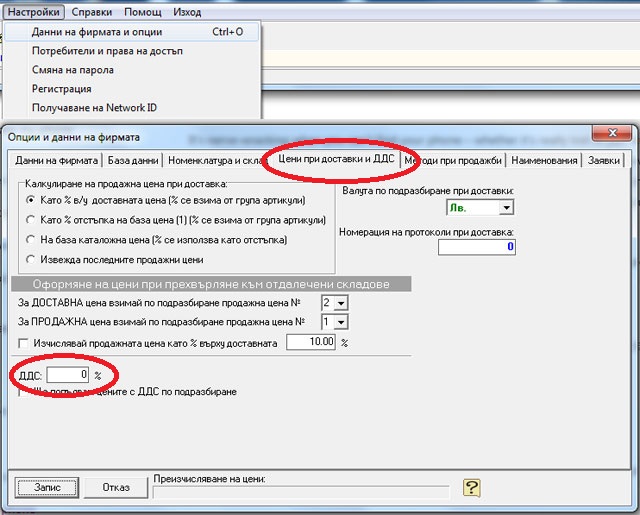Click the ДДС percentage input field
Image resolution: width=640 pixels, height=515 pixels.
point(68,374)
